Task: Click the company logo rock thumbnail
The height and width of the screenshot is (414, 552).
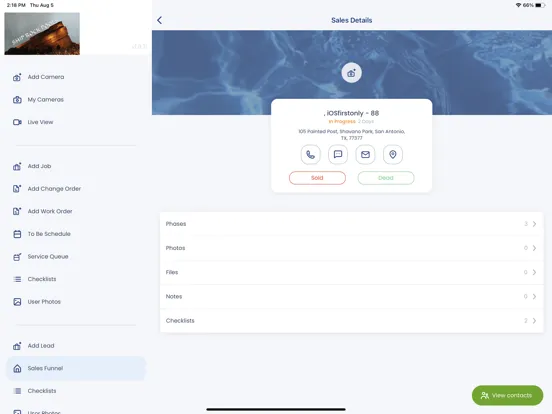Action: click(x=42, y=34)
